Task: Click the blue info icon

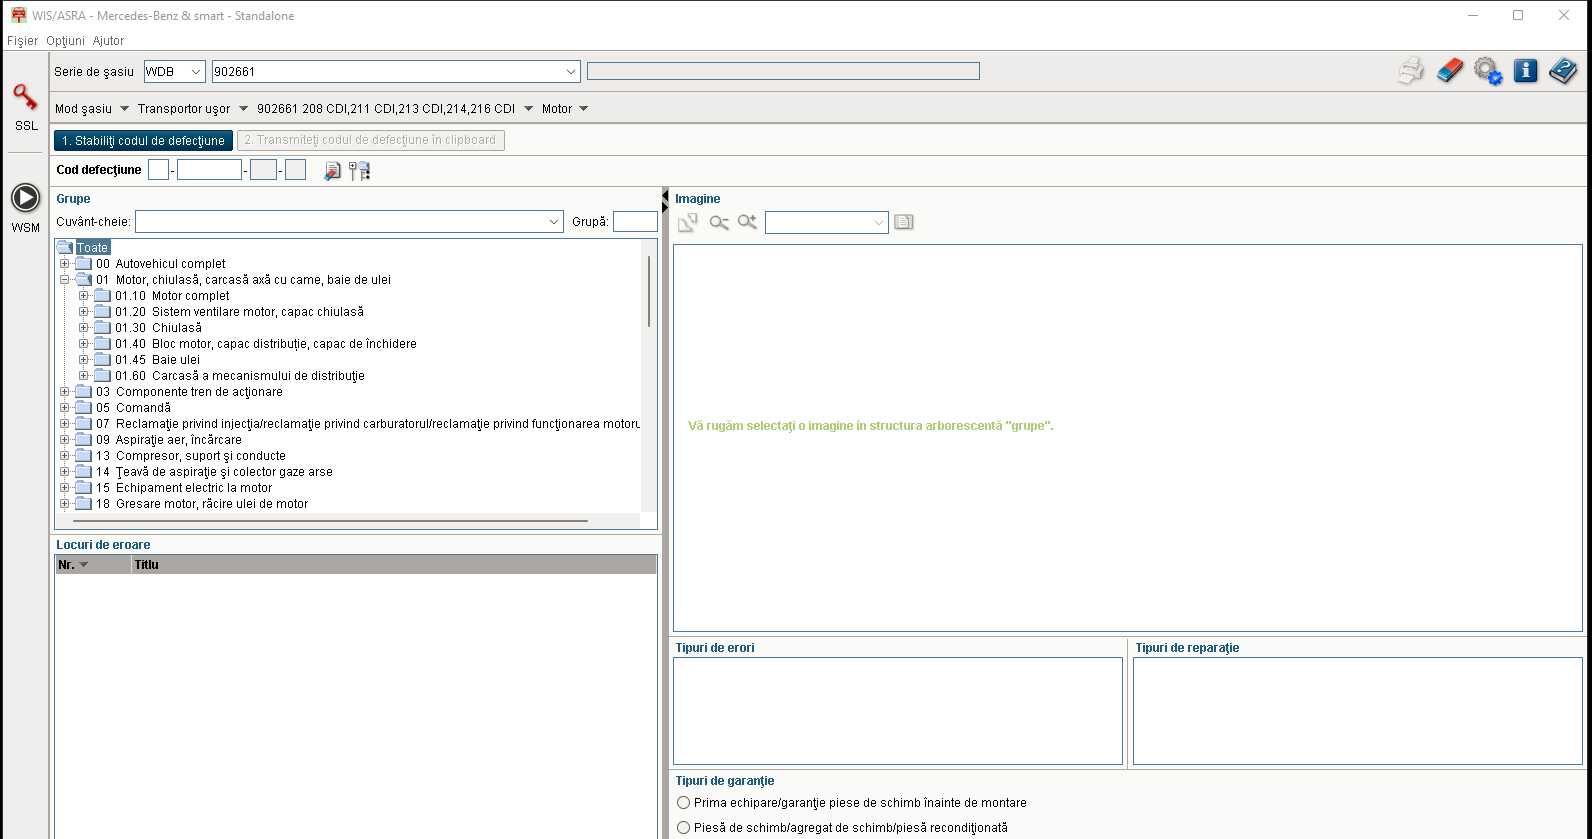Action: [x=1525, y=71]
